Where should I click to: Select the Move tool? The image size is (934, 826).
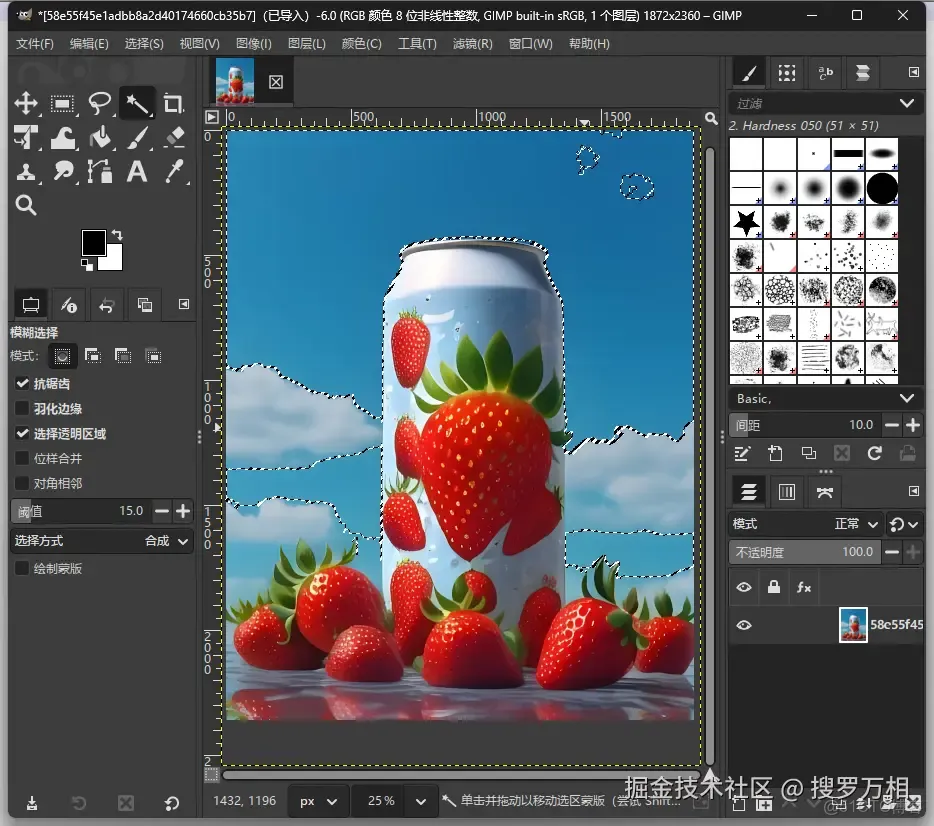[x=26, y=103]
